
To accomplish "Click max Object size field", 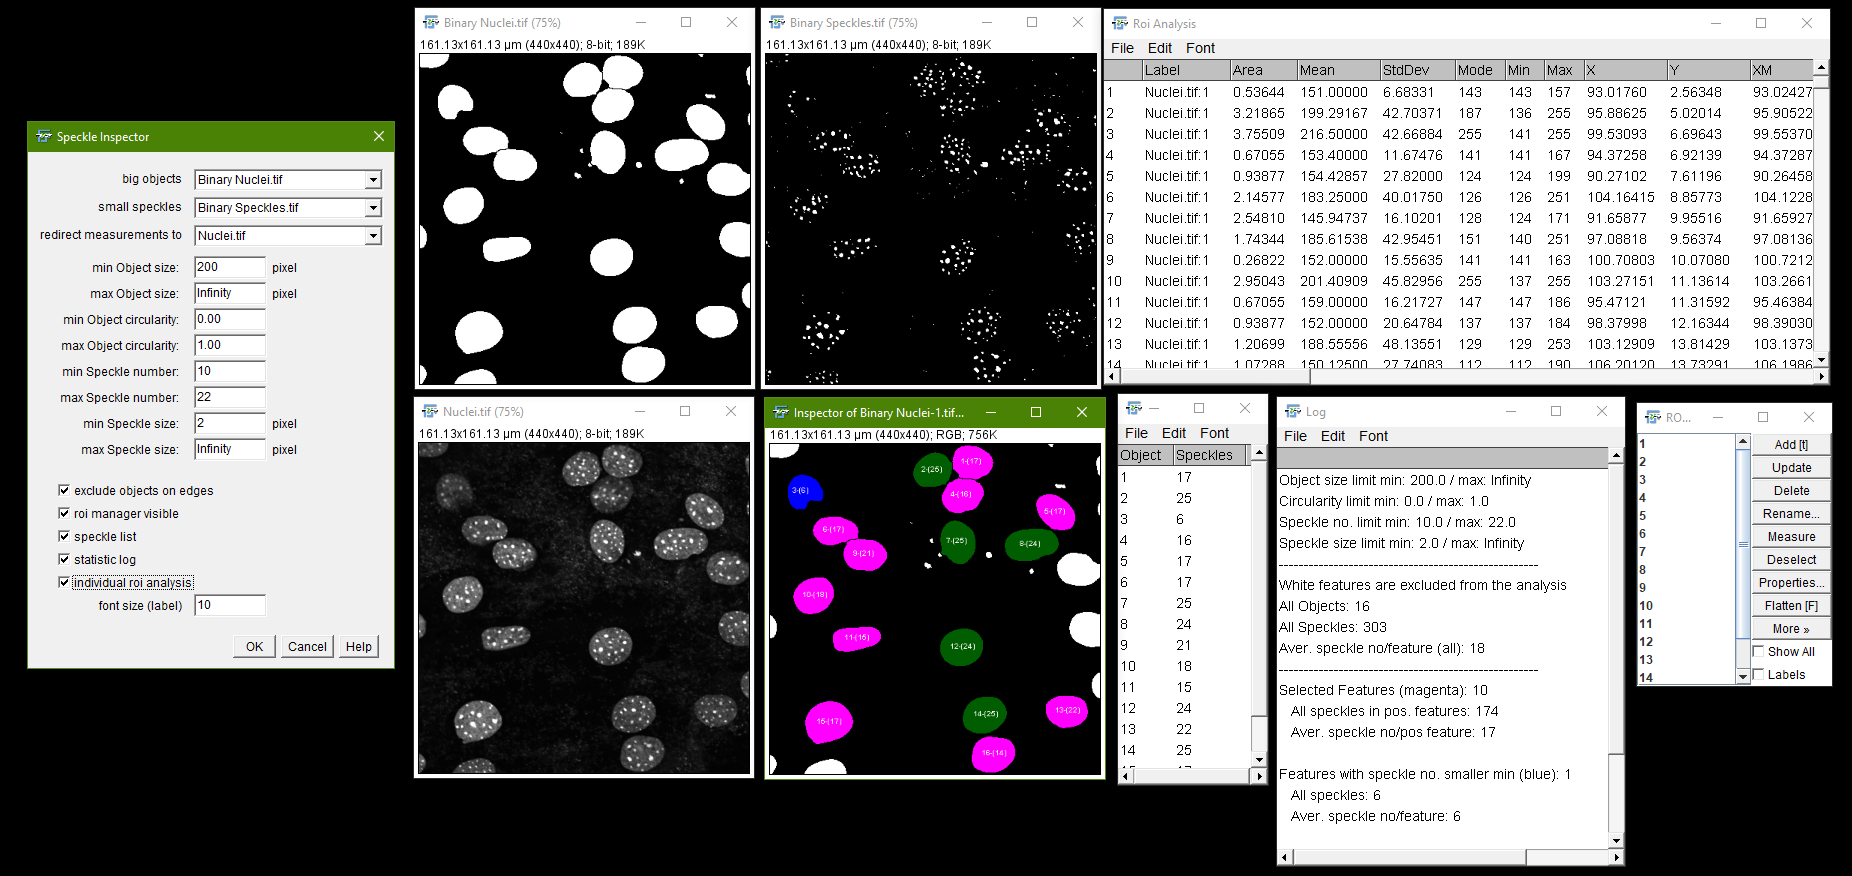I will coord(230,293).
